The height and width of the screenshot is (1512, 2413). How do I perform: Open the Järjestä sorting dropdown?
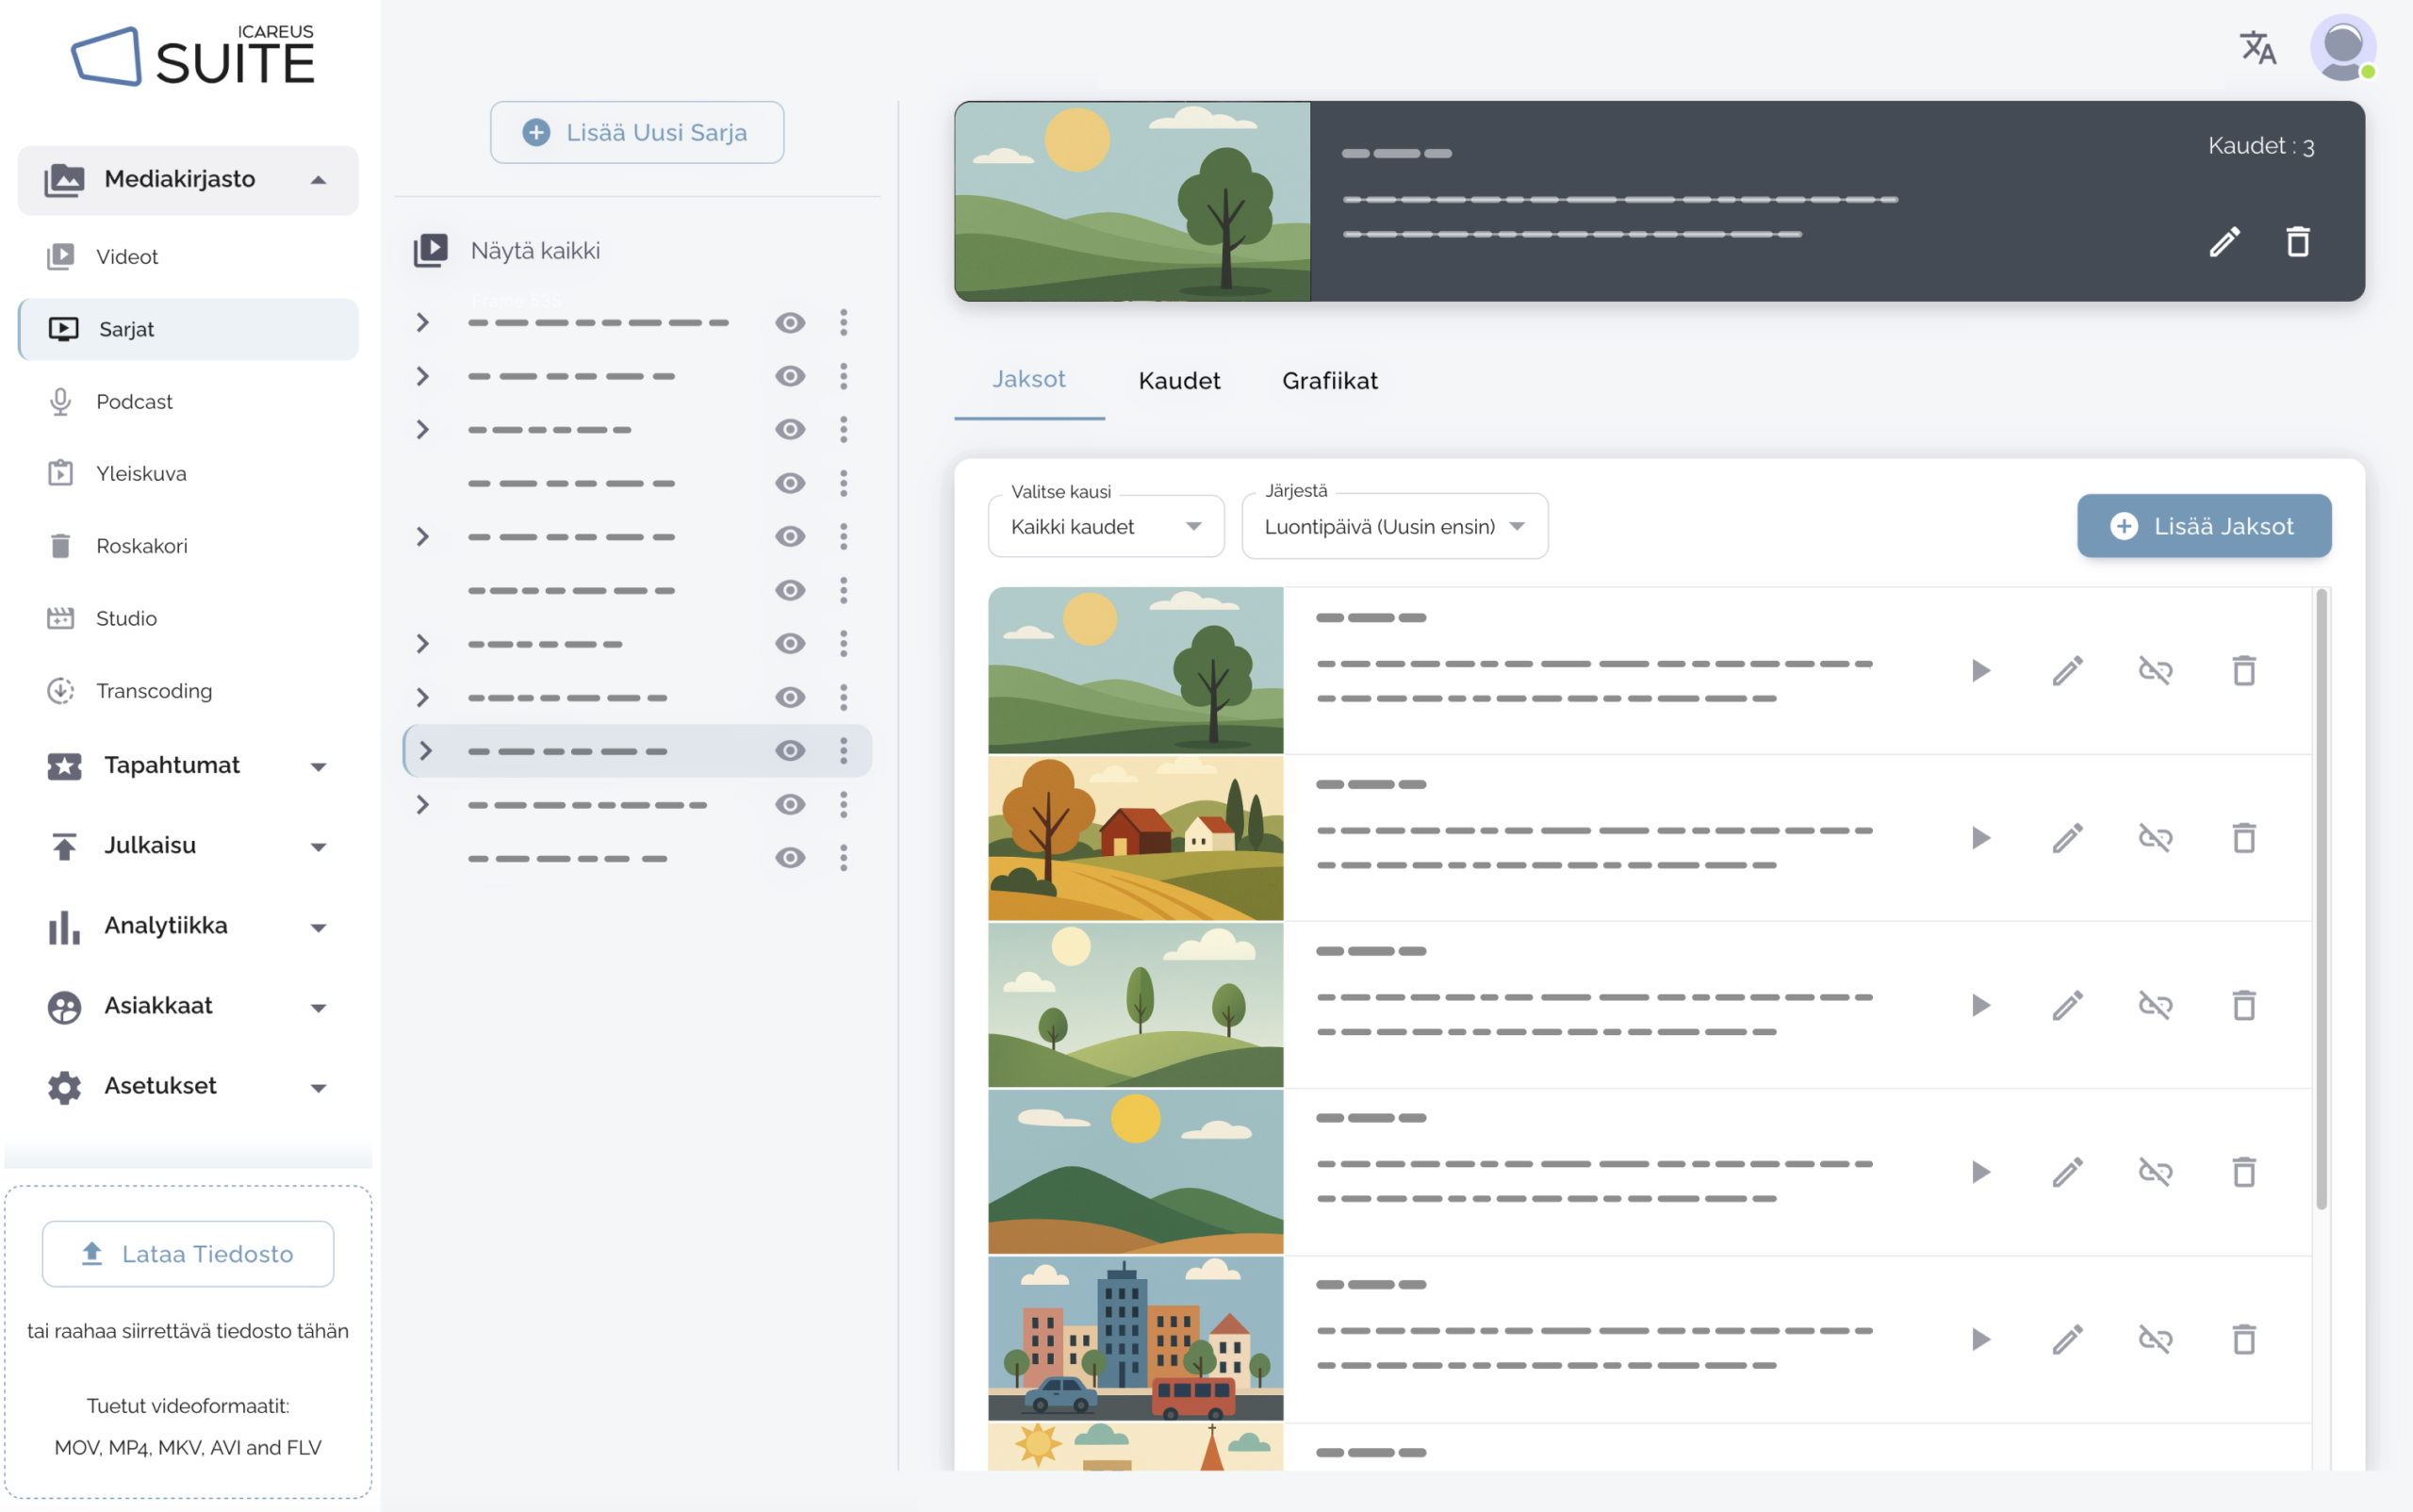coord(1394,527)
